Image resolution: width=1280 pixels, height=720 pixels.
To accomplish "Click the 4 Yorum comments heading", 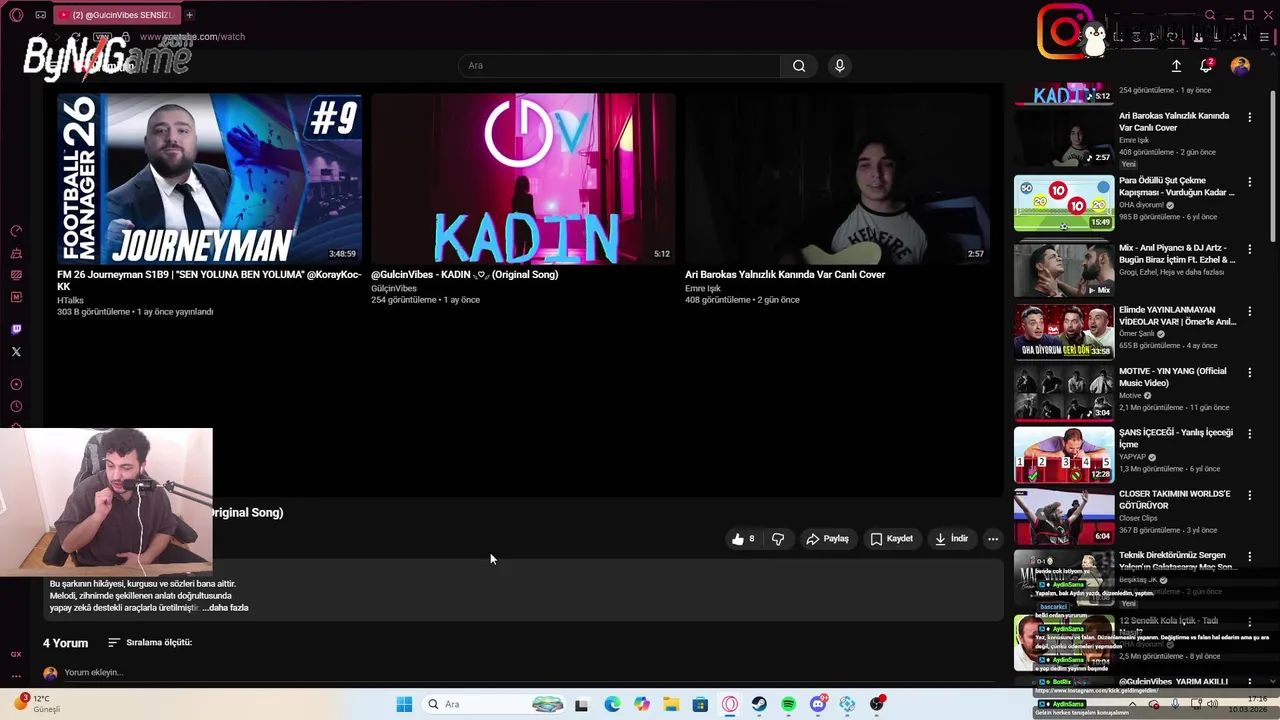I will click(x=66, y=643).
